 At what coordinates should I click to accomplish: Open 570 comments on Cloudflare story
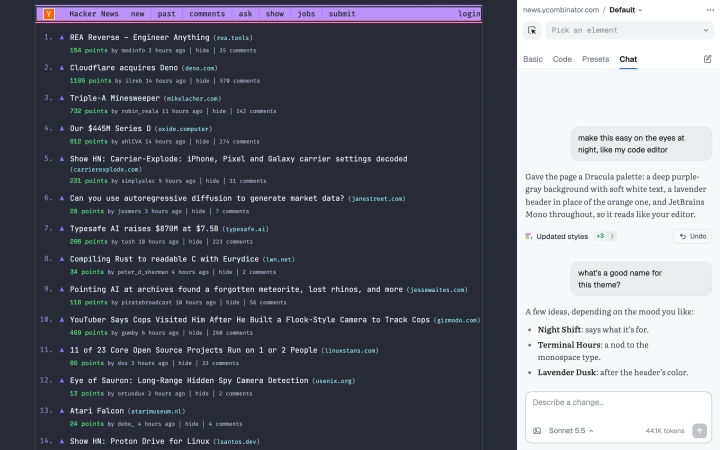pos(240,81)
